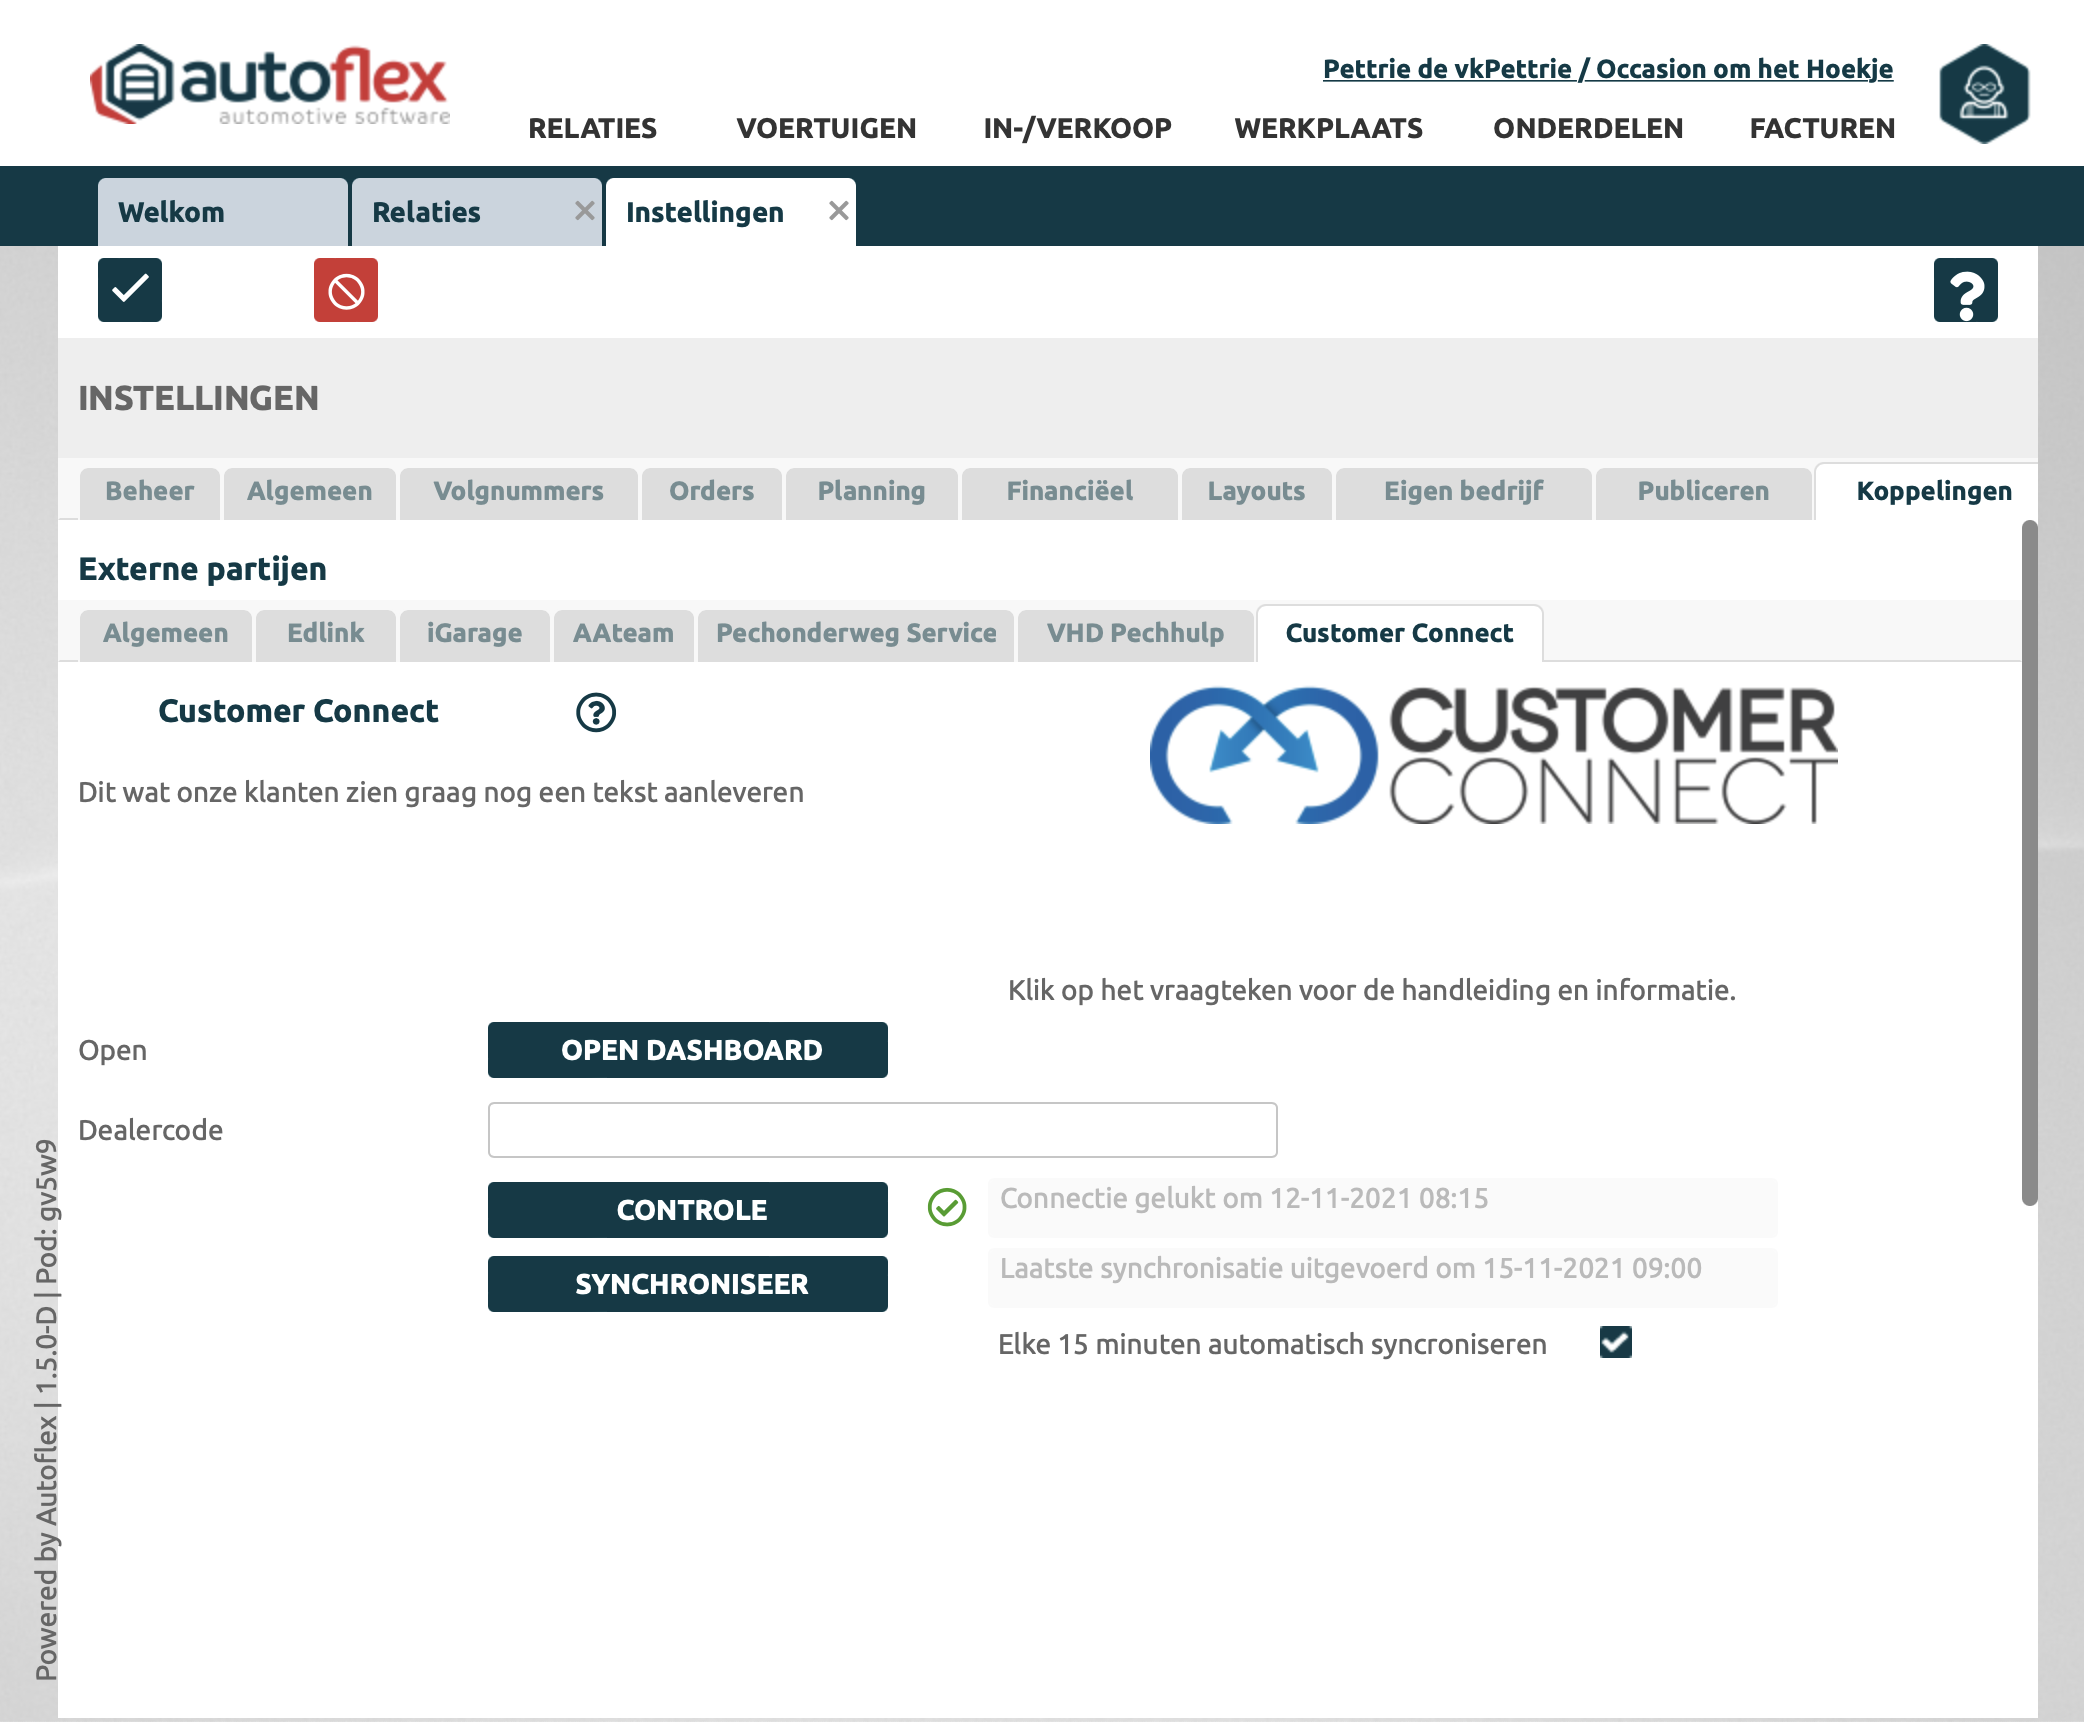Image resolution: width=2084 pixels, height=1722 pixels.
Task: Close the Instellingen tab
Action: (x=838, y=211)
